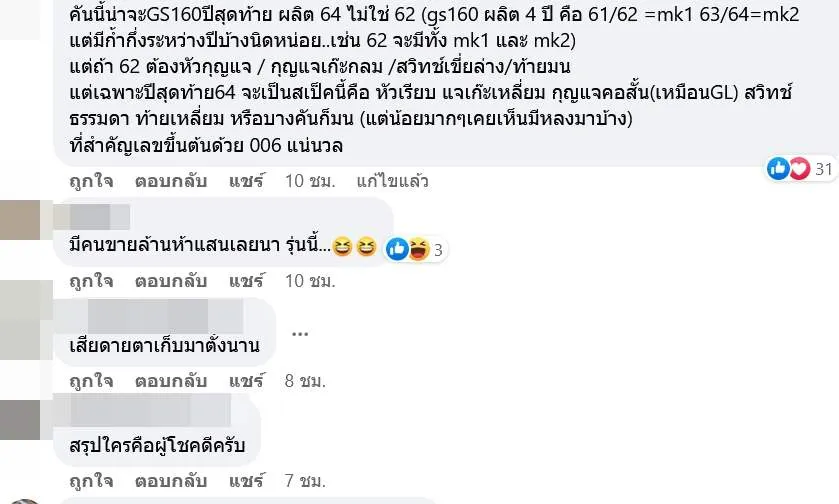This screenshot has width=839, height=504.
Task: Open avatar next to สรุปใครคือผู้โชคดีครับ comment
Action: coord(20,420)
